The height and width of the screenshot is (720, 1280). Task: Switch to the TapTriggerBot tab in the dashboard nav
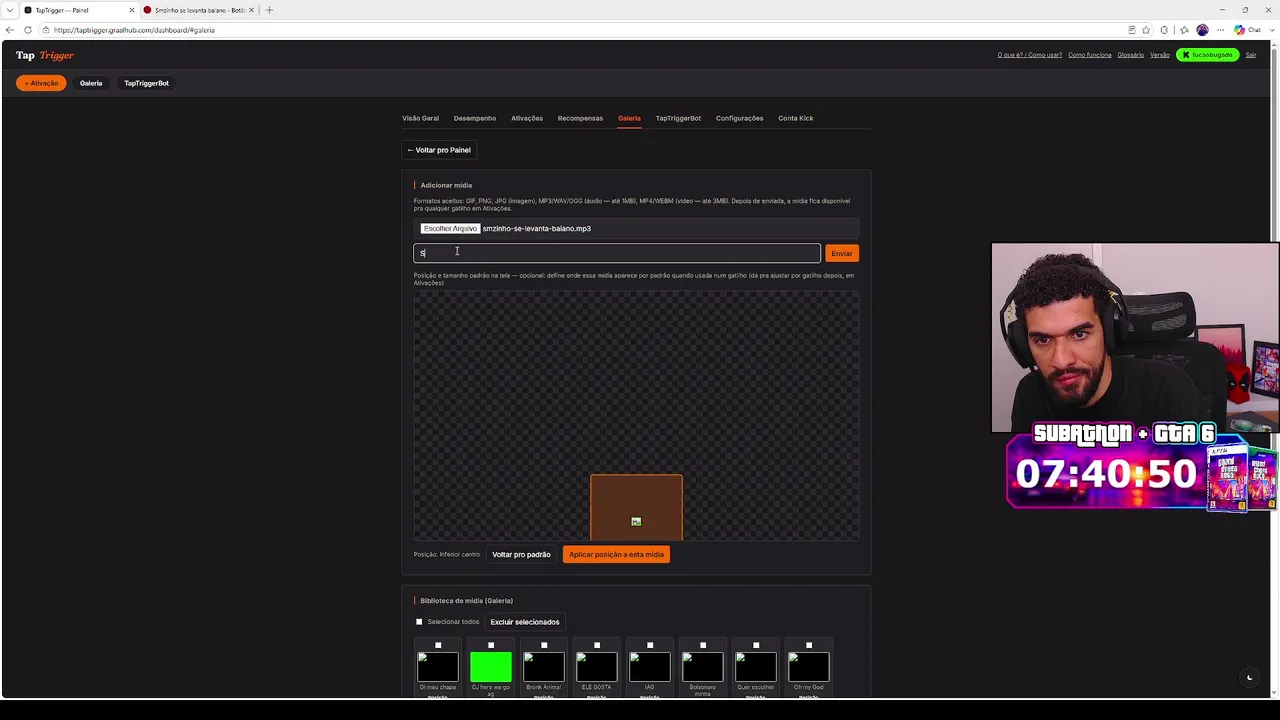pyautogui.click(x=678, y=118)
